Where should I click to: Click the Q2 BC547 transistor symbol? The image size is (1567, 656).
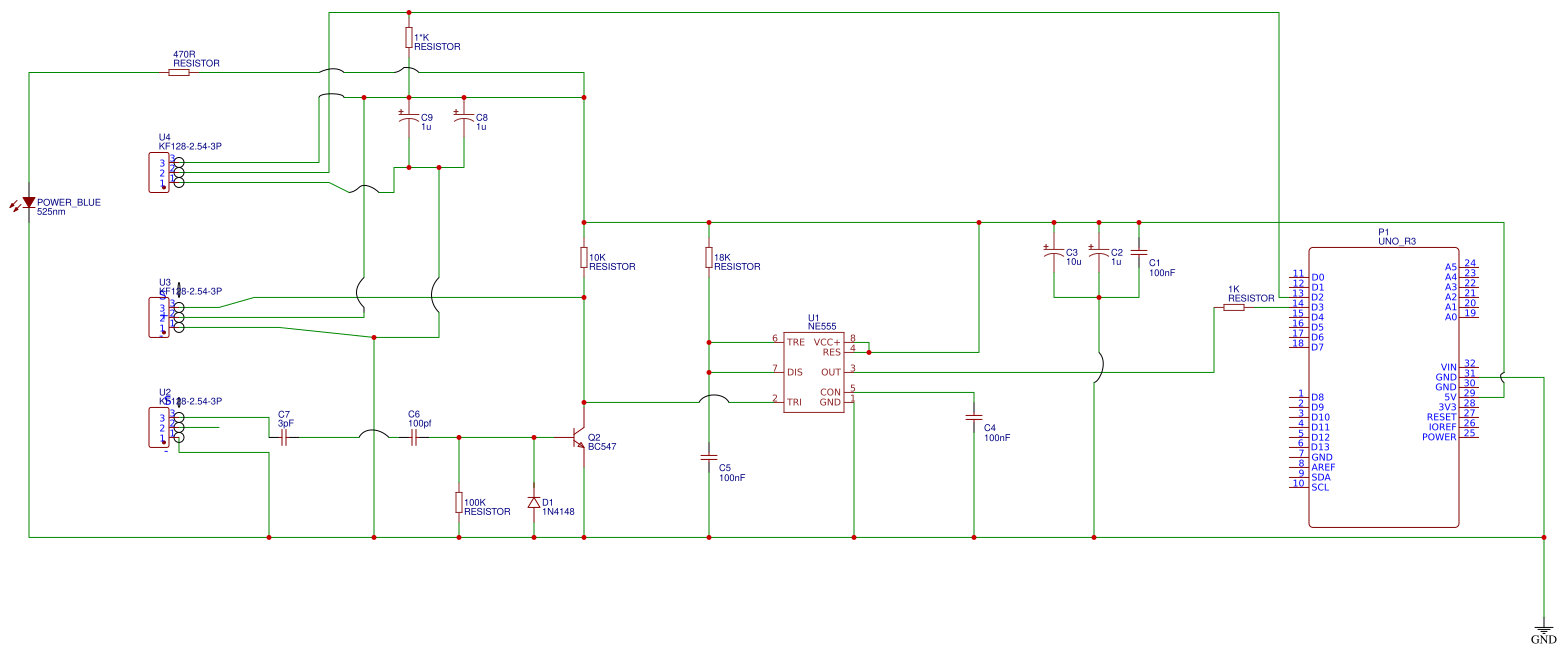tap(577, 437)
